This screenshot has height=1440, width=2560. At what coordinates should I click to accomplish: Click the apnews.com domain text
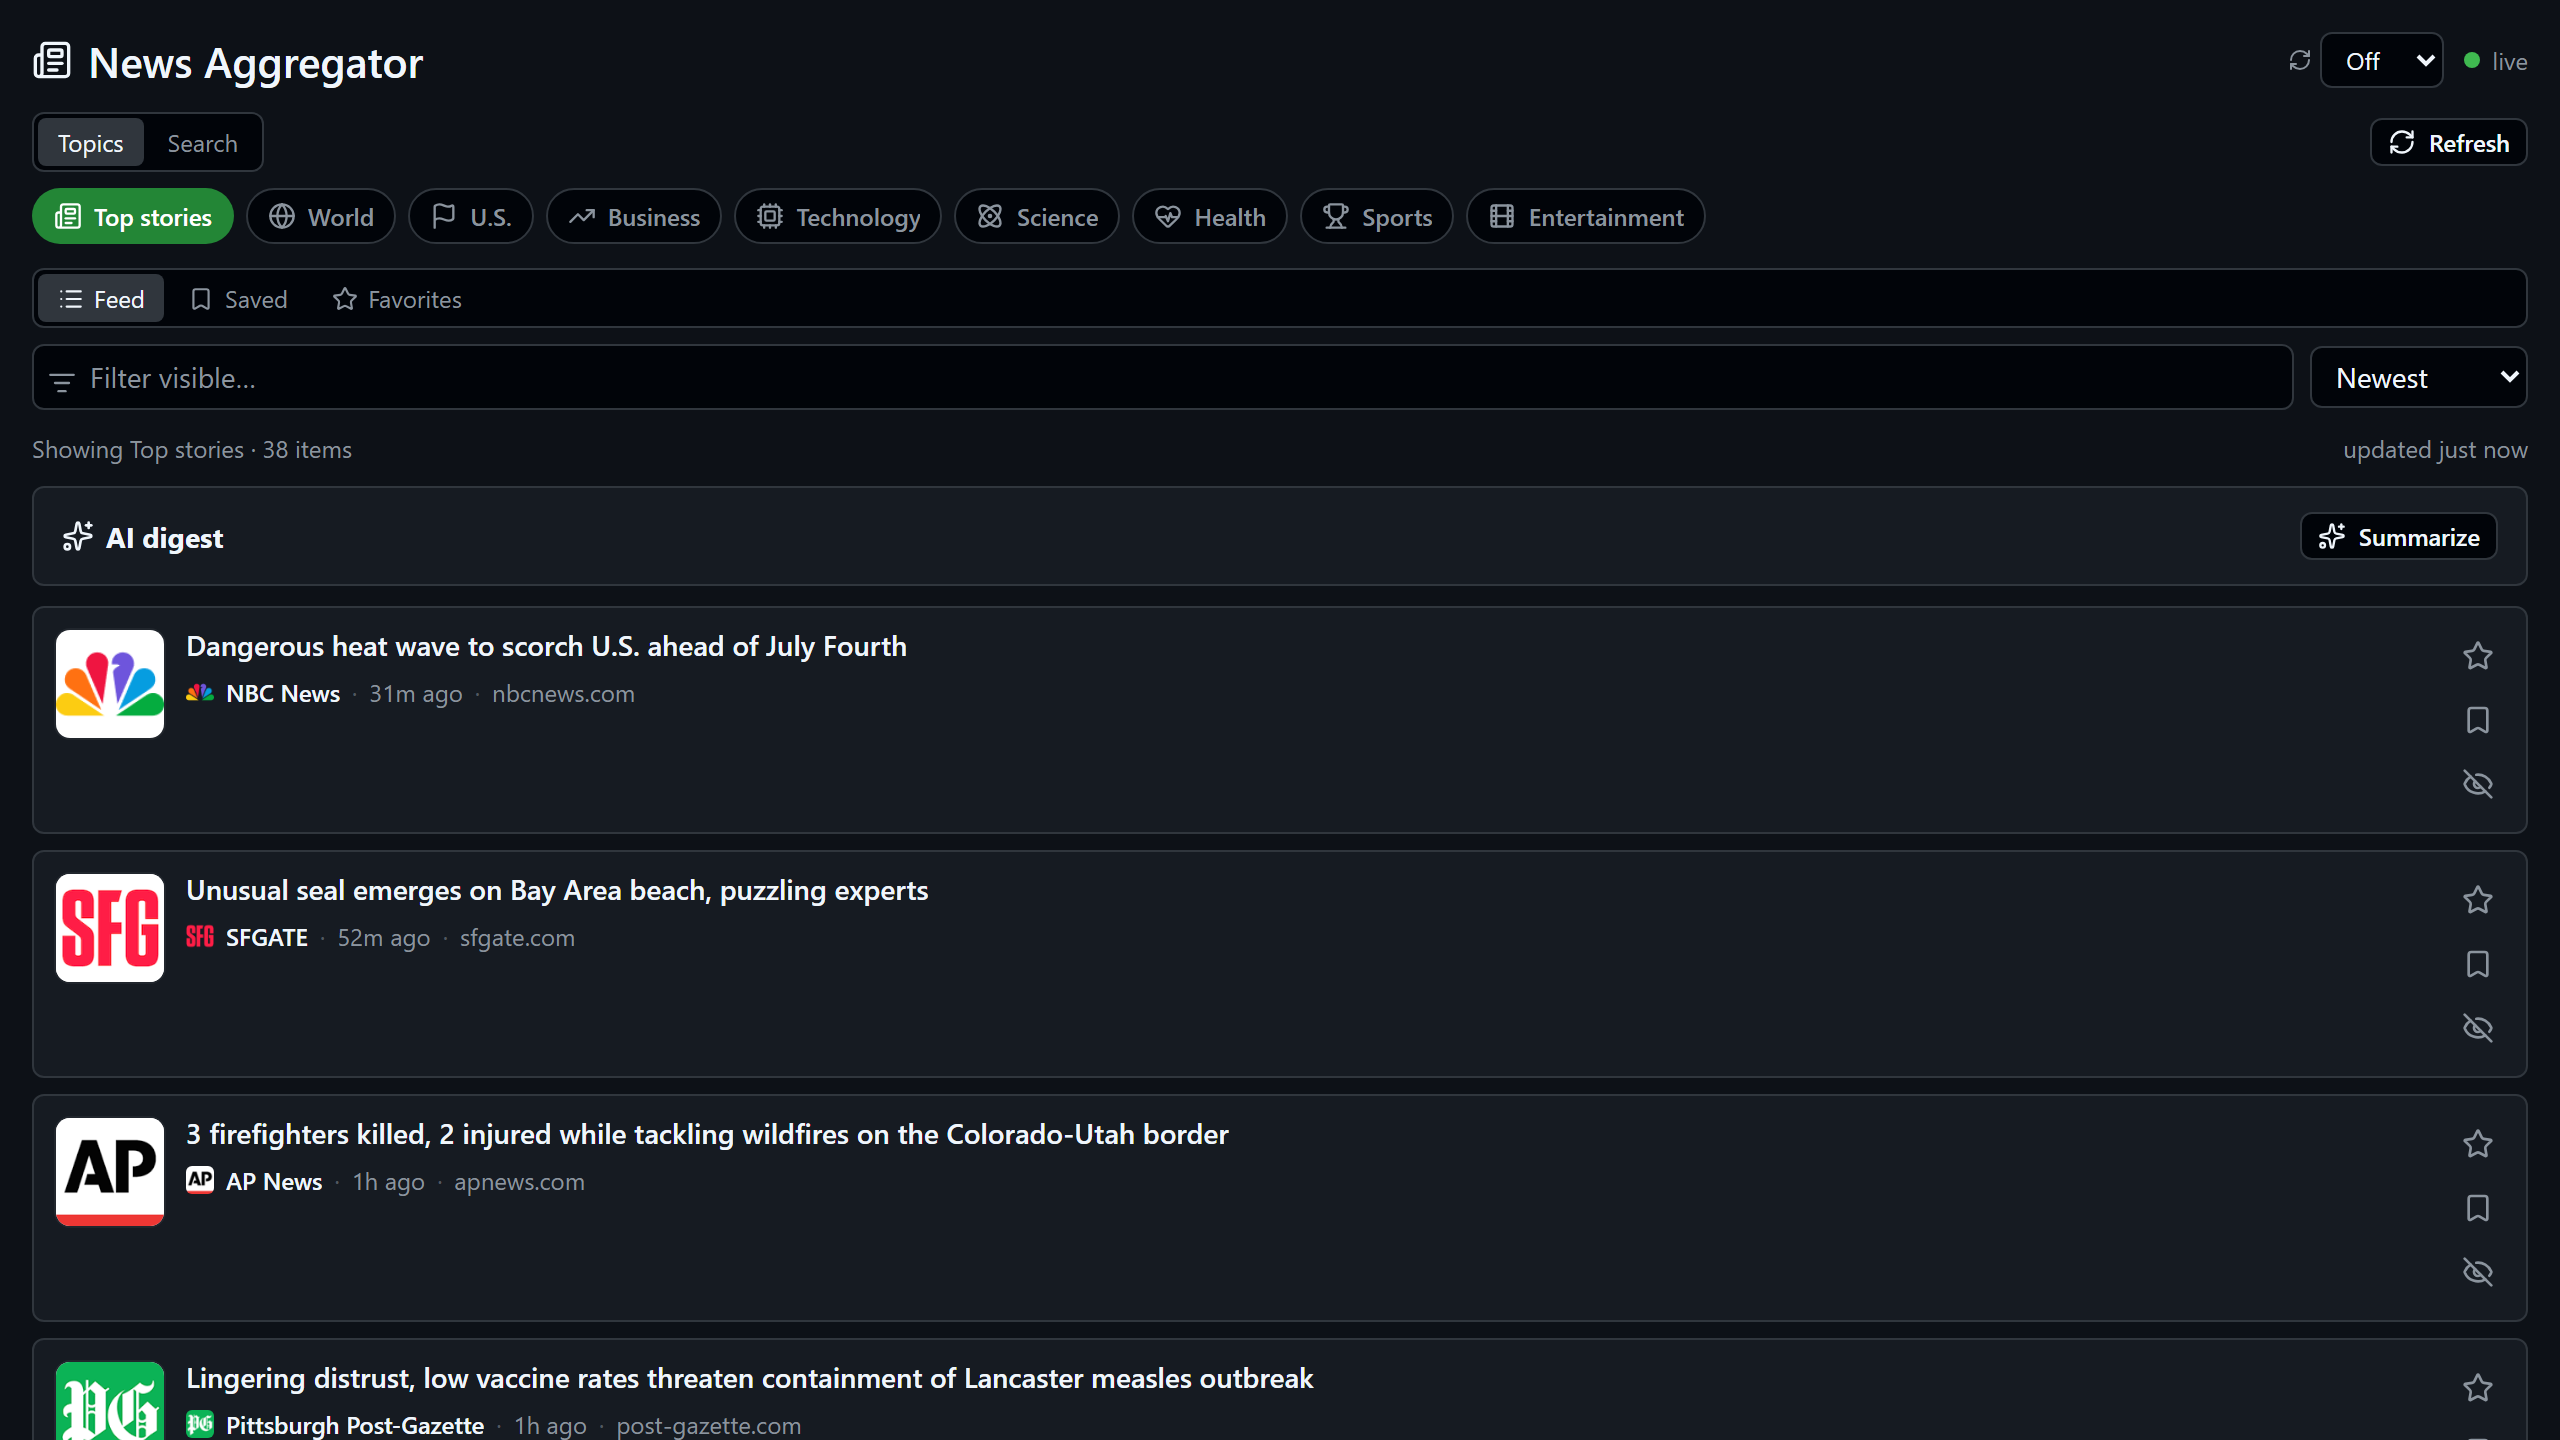[519, 1181]
